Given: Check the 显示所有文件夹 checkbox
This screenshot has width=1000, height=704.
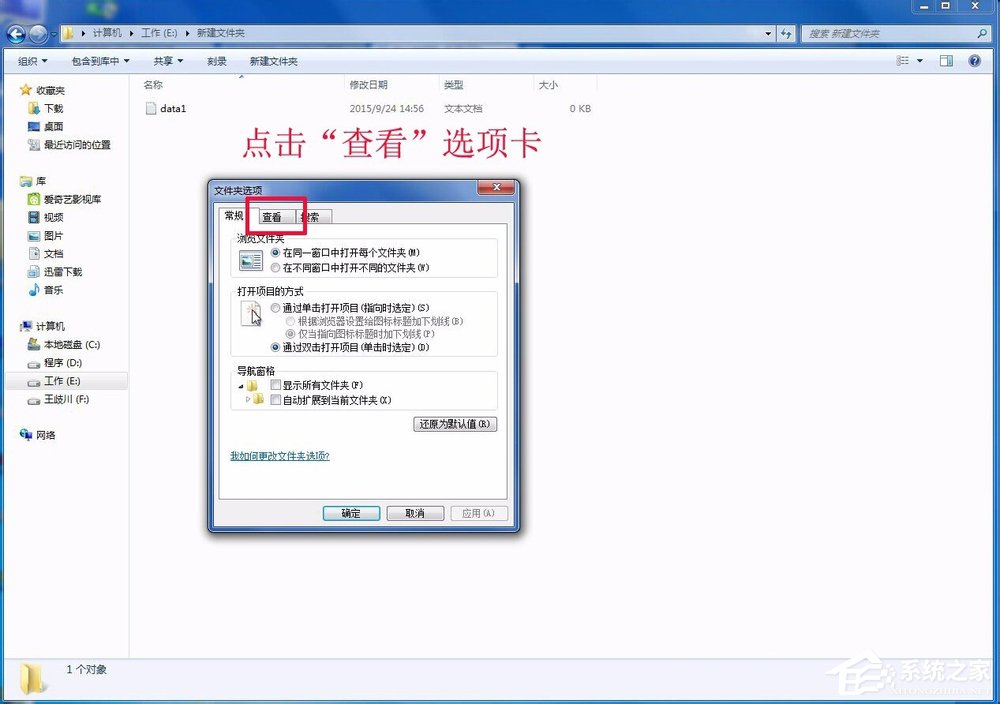Looking at the screenshot, I should point(276,383).
